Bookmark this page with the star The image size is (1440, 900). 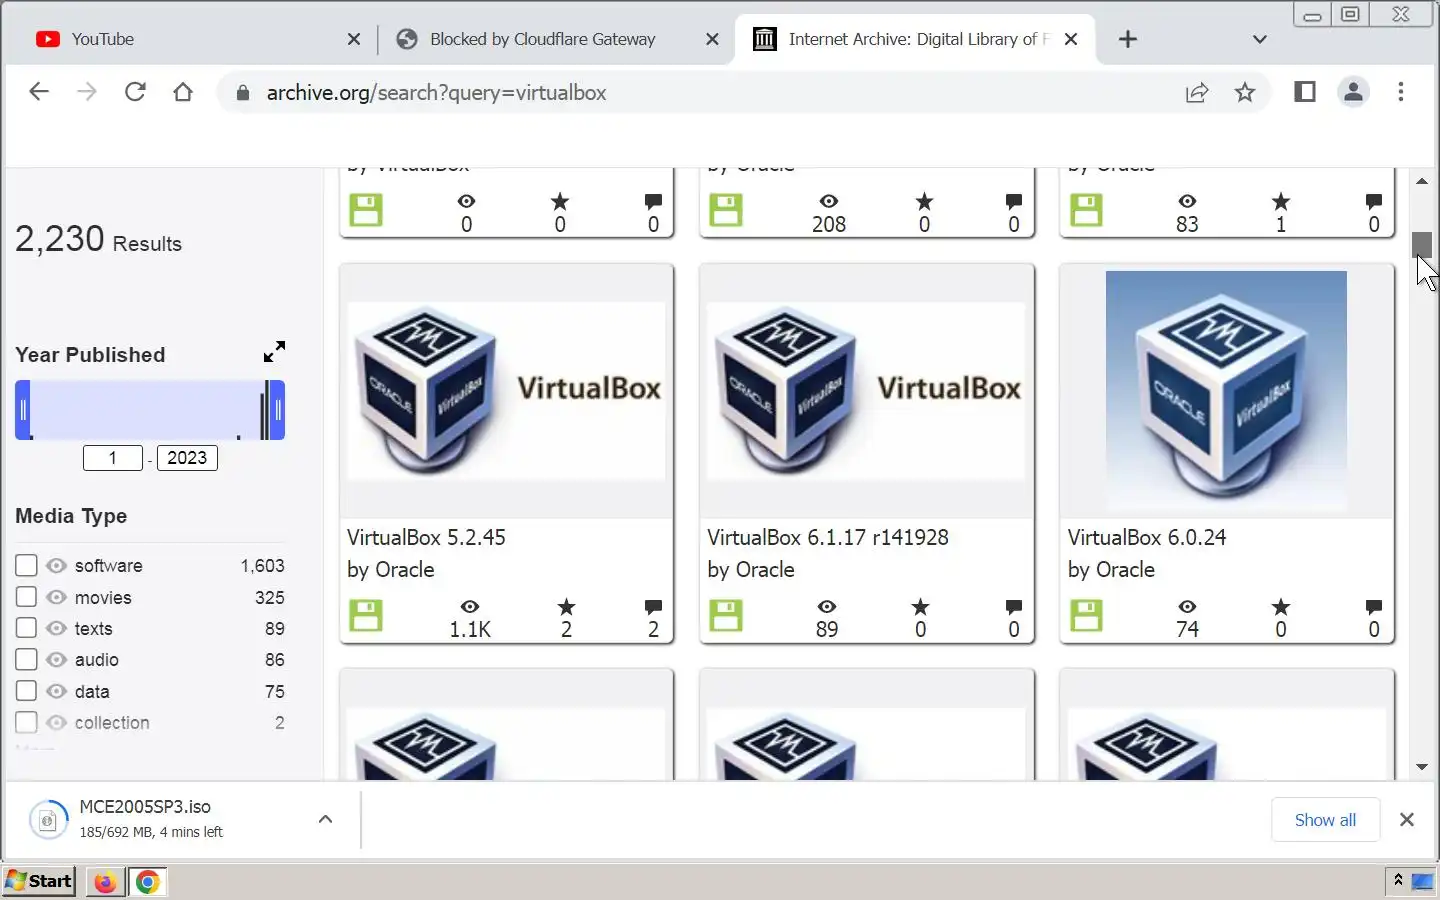(1245, 93)
